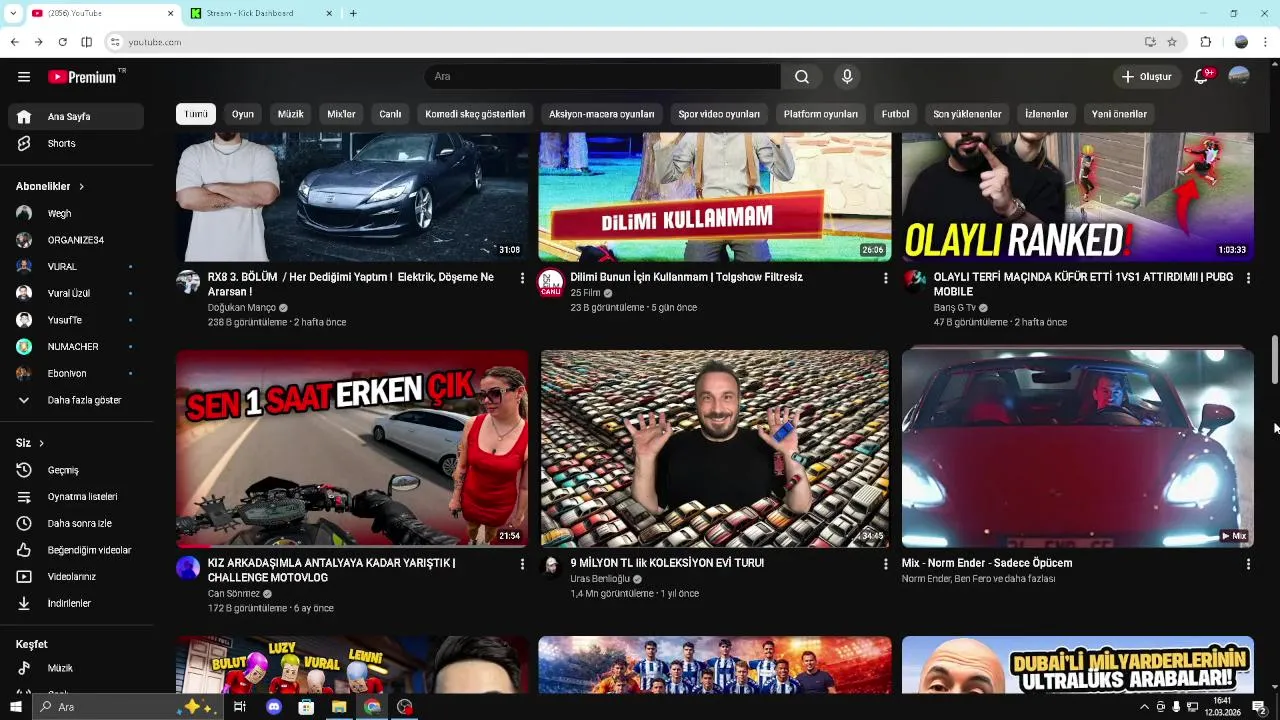1280x720 pixels.
Task: Open the YouTube hamburger guide menu
Action: pos(24,77)
